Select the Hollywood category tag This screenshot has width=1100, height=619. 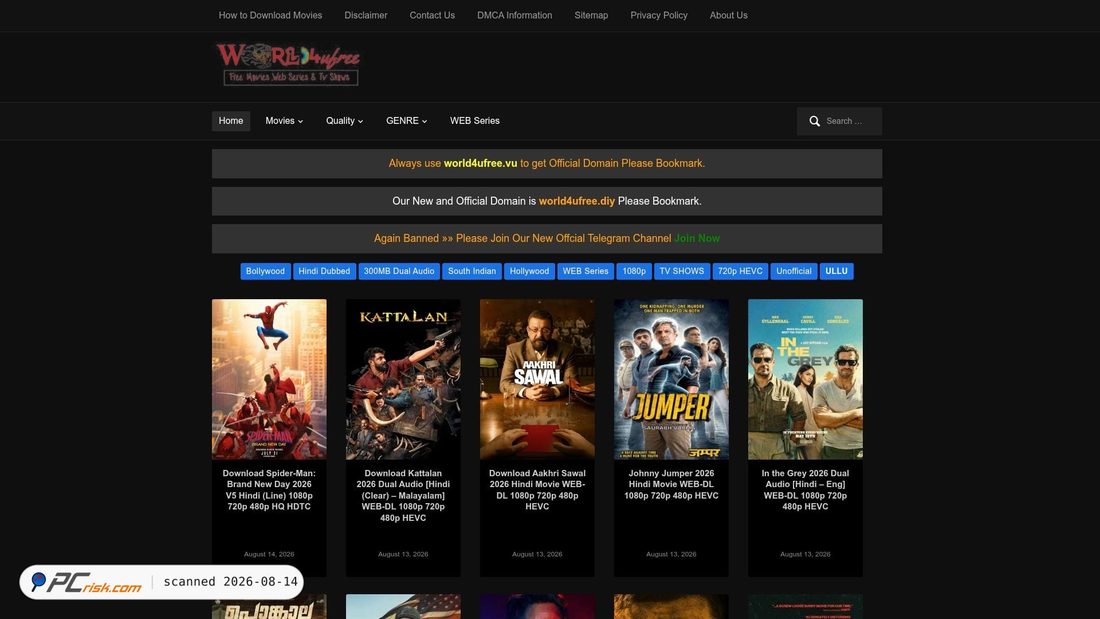point(530,272)
